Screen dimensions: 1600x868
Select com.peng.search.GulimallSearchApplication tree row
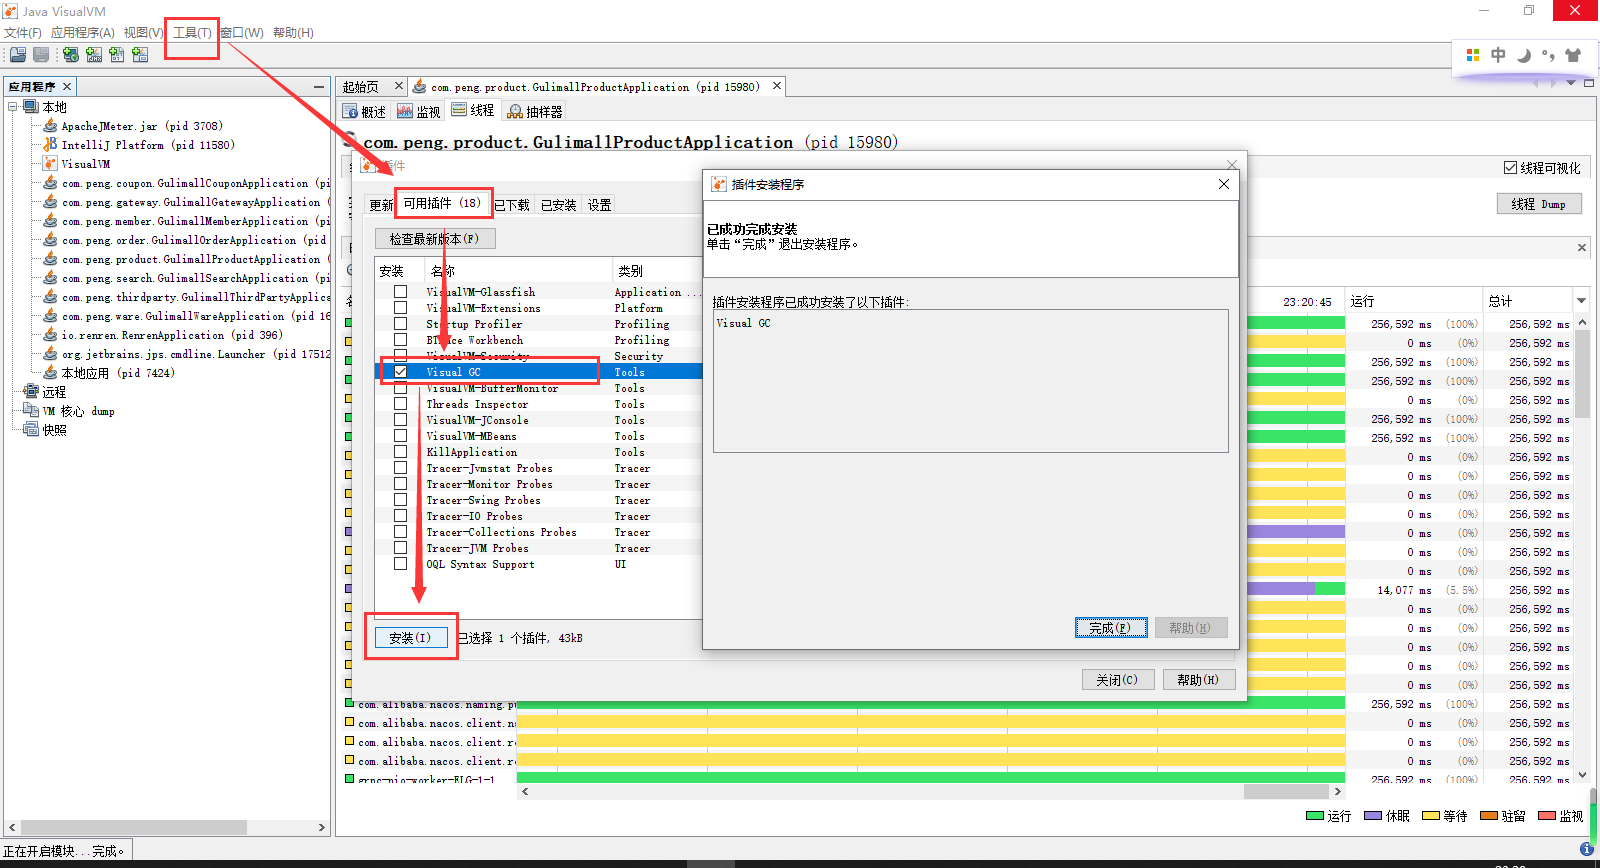(185, 278)
